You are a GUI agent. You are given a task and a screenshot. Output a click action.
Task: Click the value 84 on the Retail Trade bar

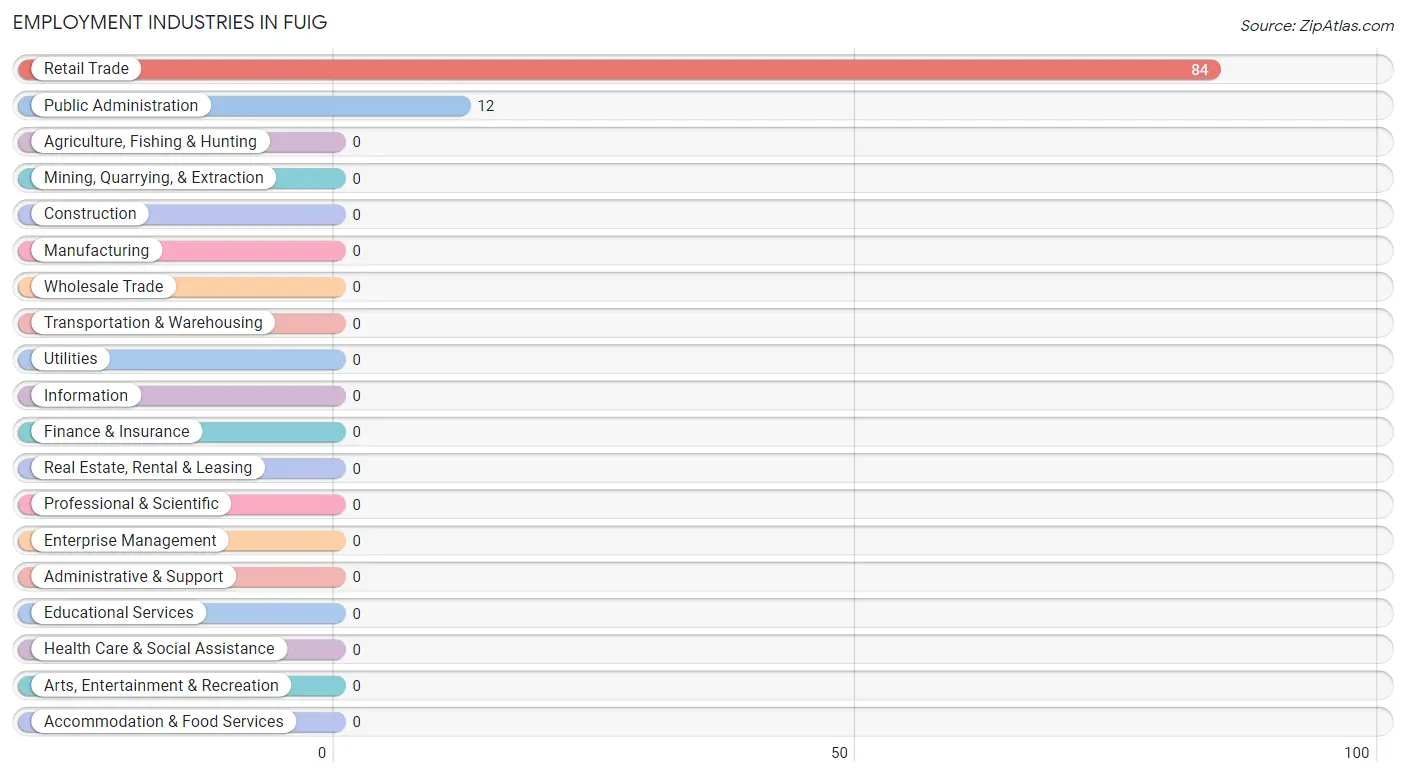pos(1199,69)
